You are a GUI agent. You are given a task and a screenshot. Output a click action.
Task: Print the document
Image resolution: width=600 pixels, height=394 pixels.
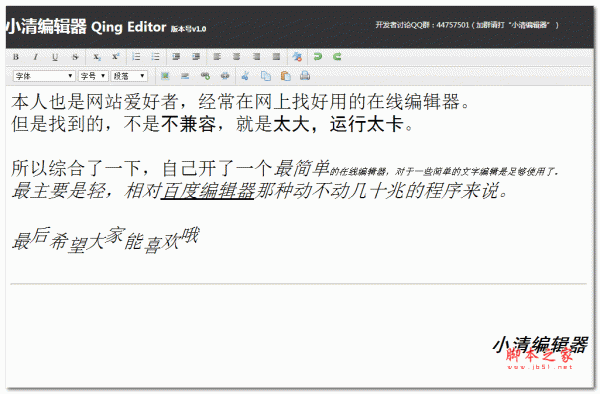305,76
